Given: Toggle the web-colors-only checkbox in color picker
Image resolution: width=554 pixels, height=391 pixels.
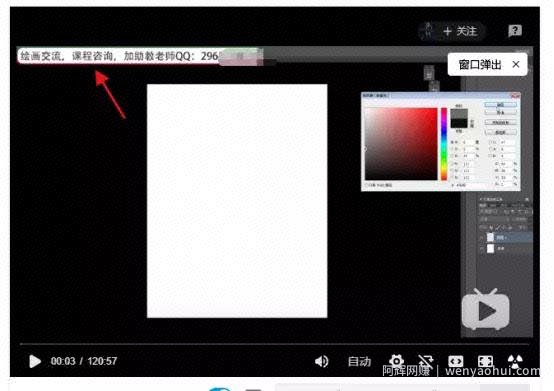Looking at the screenshot, I should pyautogui.click(x=367, y=185).
